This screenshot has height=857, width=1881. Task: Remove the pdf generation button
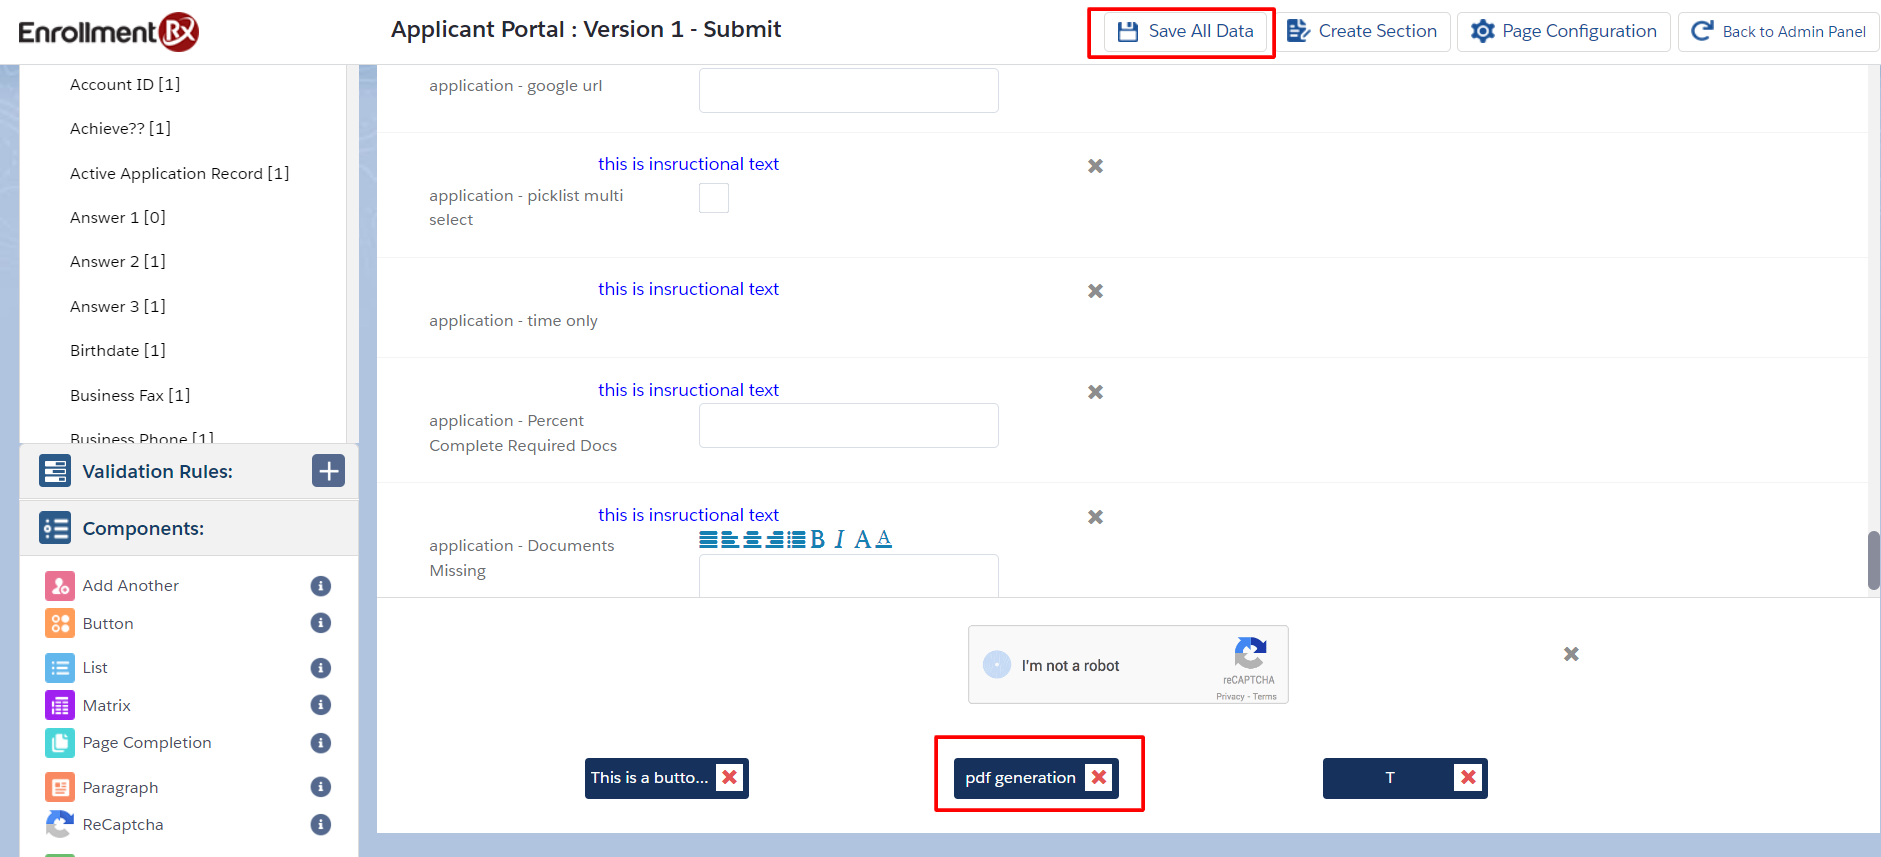point(1099,778)
